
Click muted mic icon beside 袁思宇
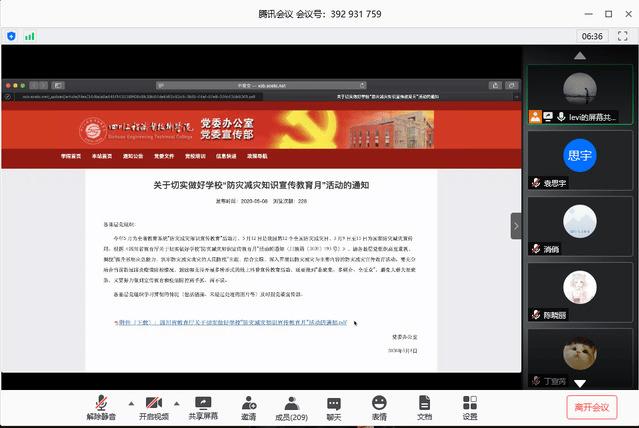point(536,183)
